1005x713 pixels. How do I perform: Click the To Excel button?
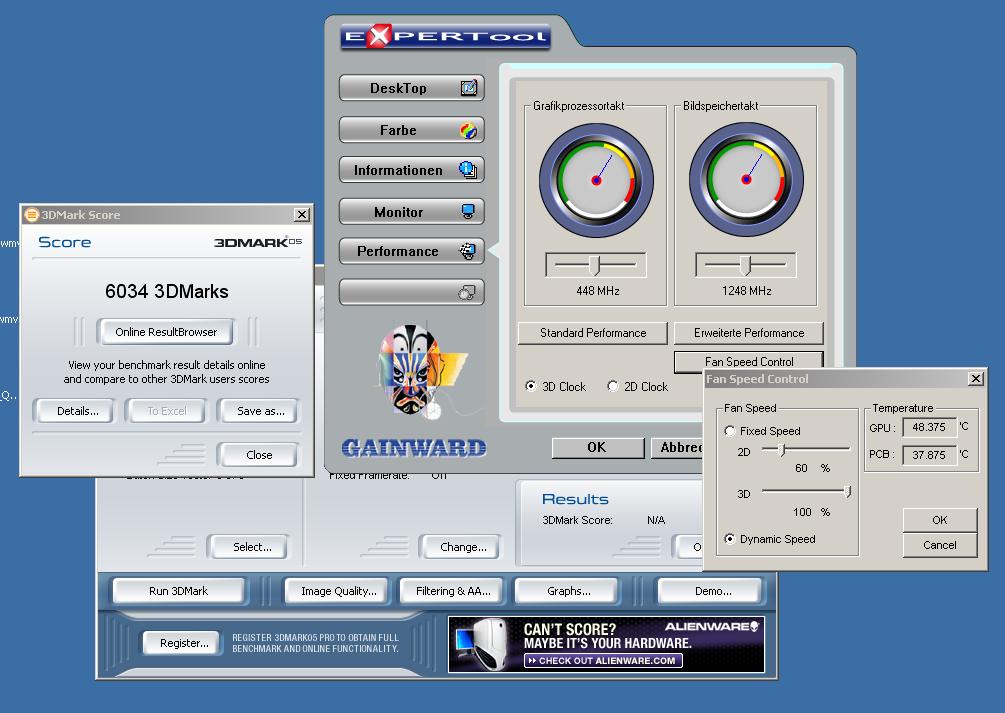(x=167, y=411)
